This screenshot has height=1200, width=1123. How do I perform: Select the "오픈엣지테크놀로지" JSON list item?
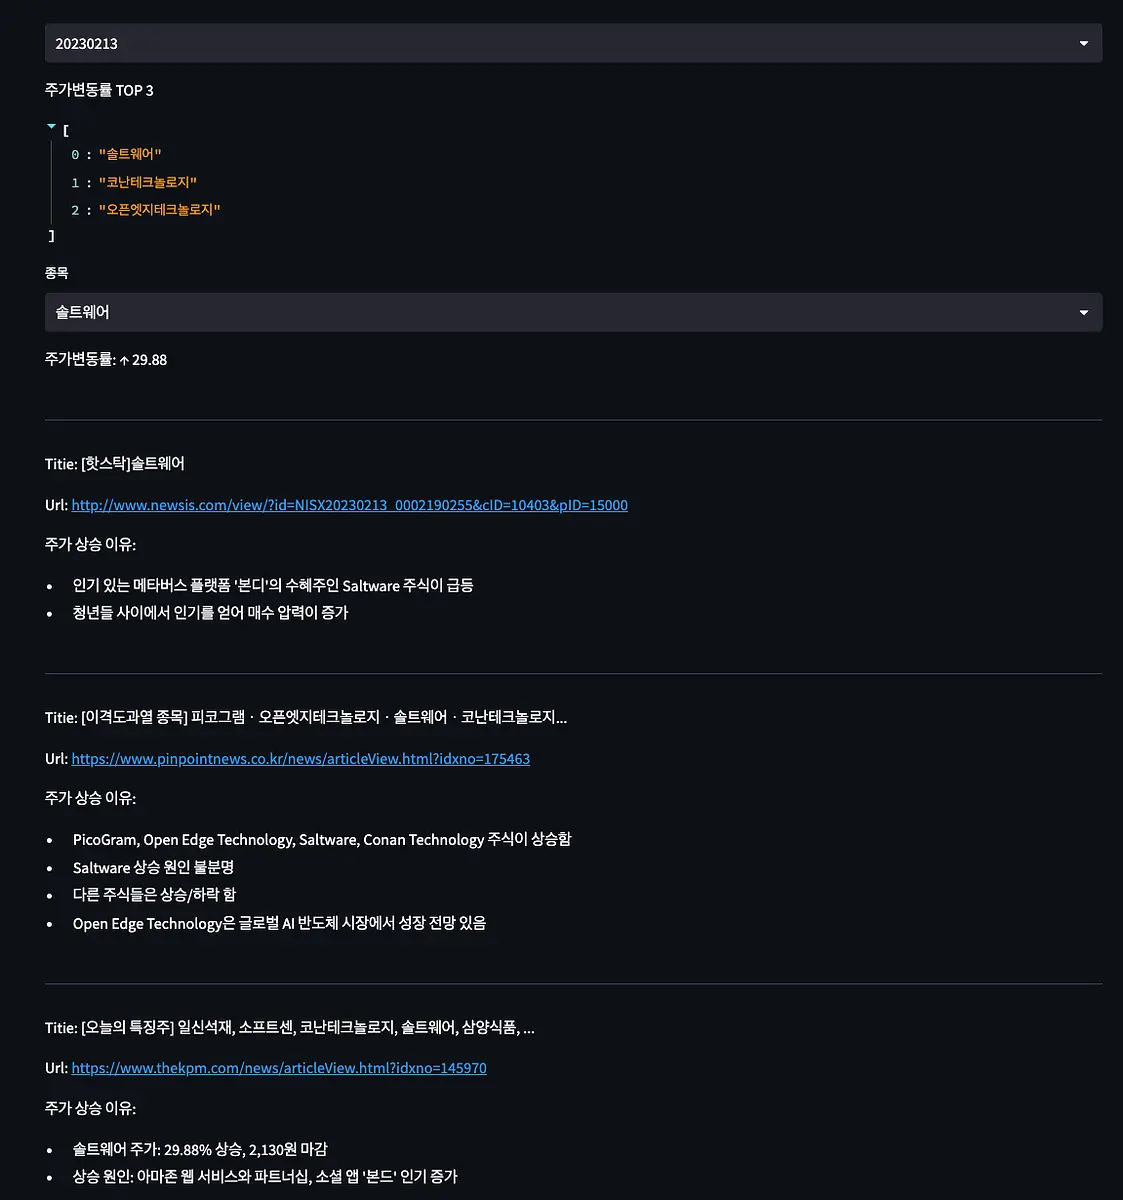click(159, 210)
